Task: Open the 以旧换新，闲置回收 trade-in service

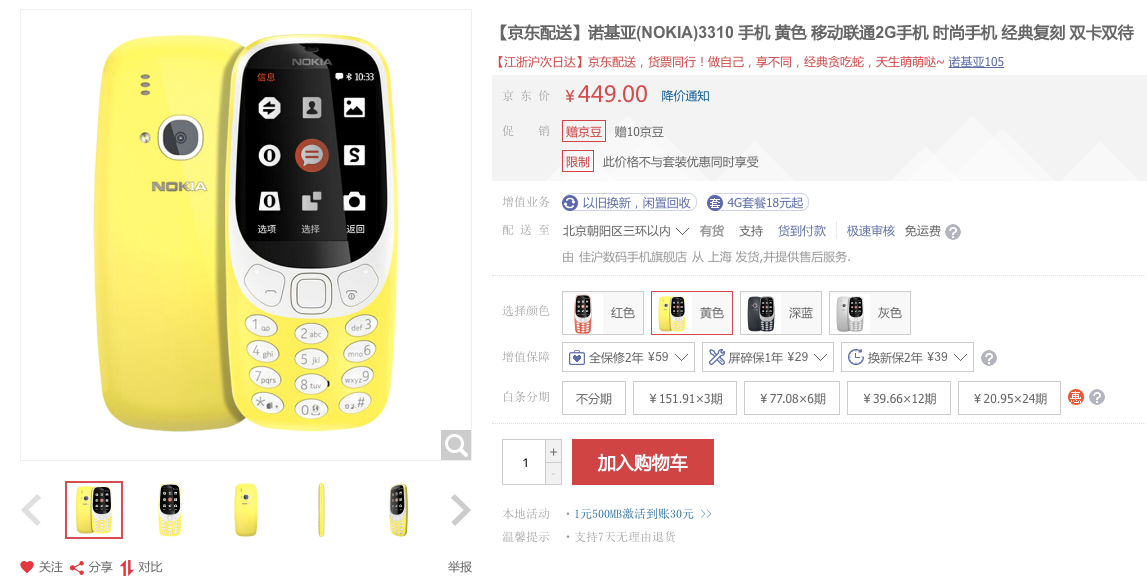Action: 629,203
